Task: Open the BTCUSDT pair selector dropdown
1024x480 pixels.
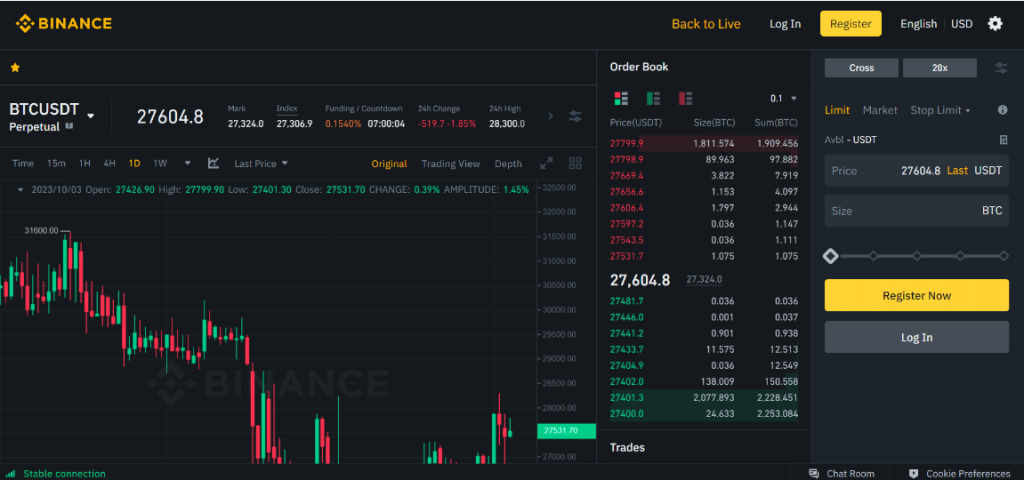Action: [x=91, y=116]
